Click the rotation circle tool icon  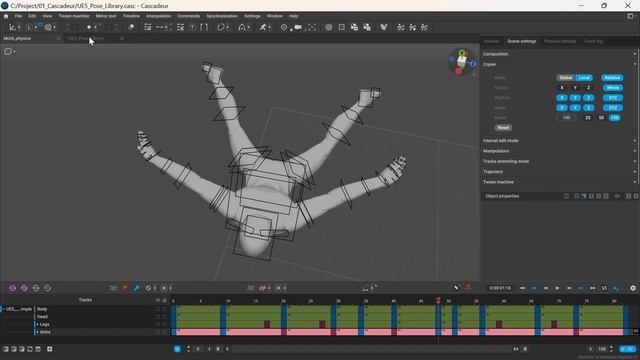pyautogui.click(x=220, y=27)
